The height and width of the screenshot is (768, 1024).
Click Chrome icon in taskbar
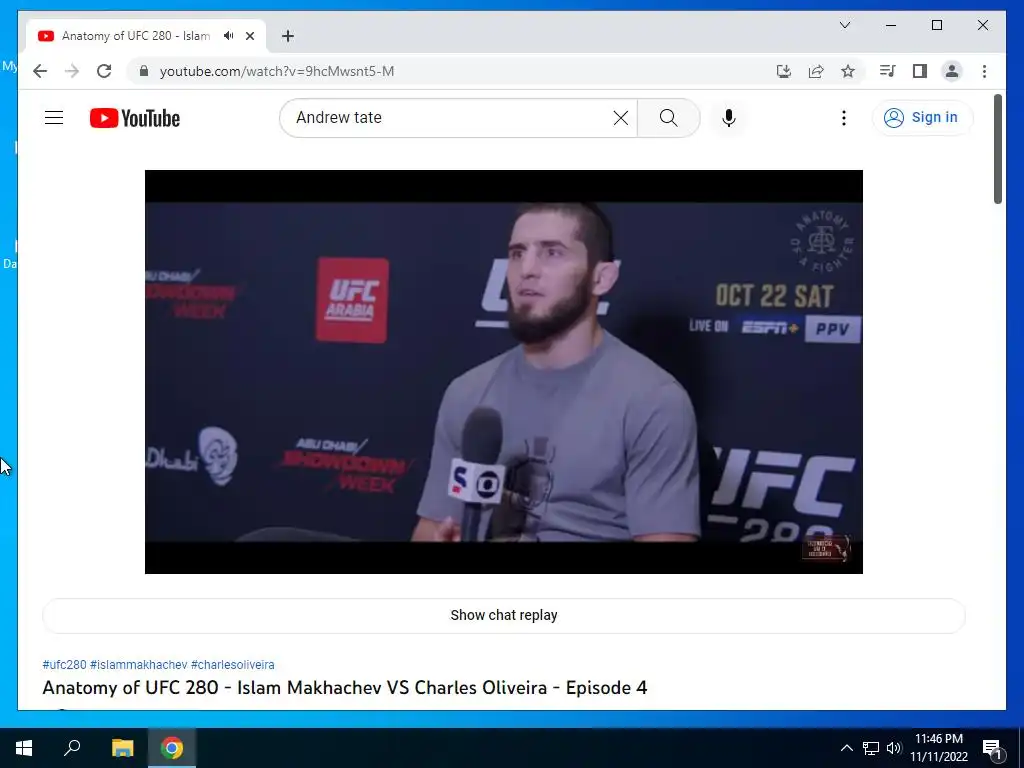(172, 748)
